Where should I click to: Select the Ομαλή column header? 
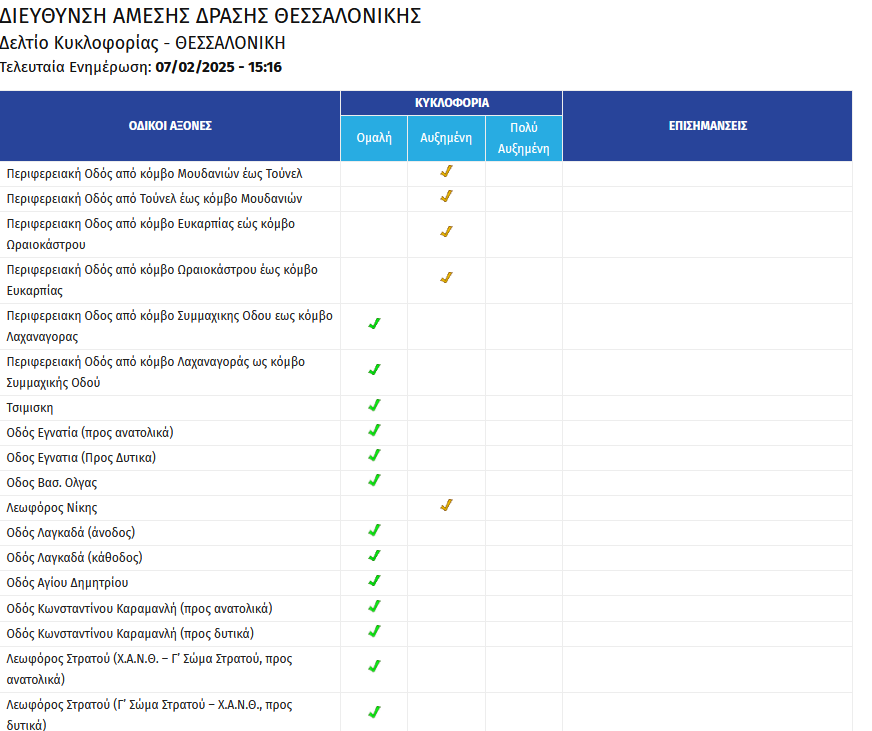tap(374, 139)
